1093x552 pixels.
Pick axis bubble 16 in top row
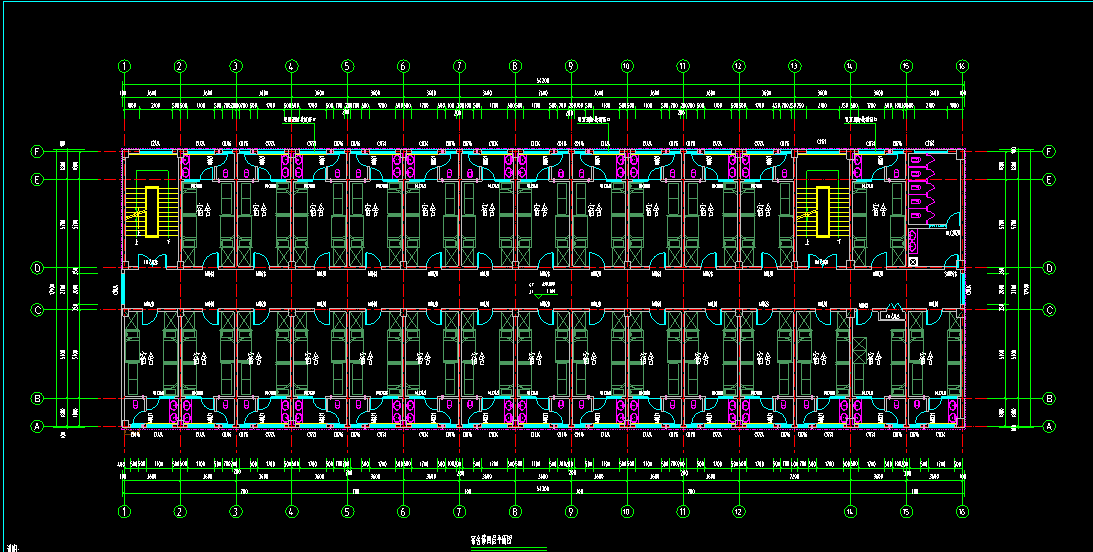(x=962, y=67)
